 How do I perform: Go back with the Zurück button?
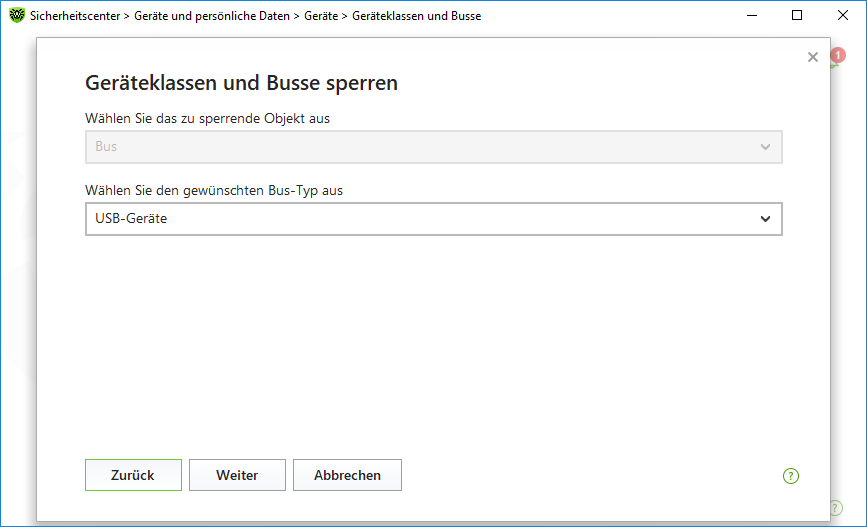(133, 475)
